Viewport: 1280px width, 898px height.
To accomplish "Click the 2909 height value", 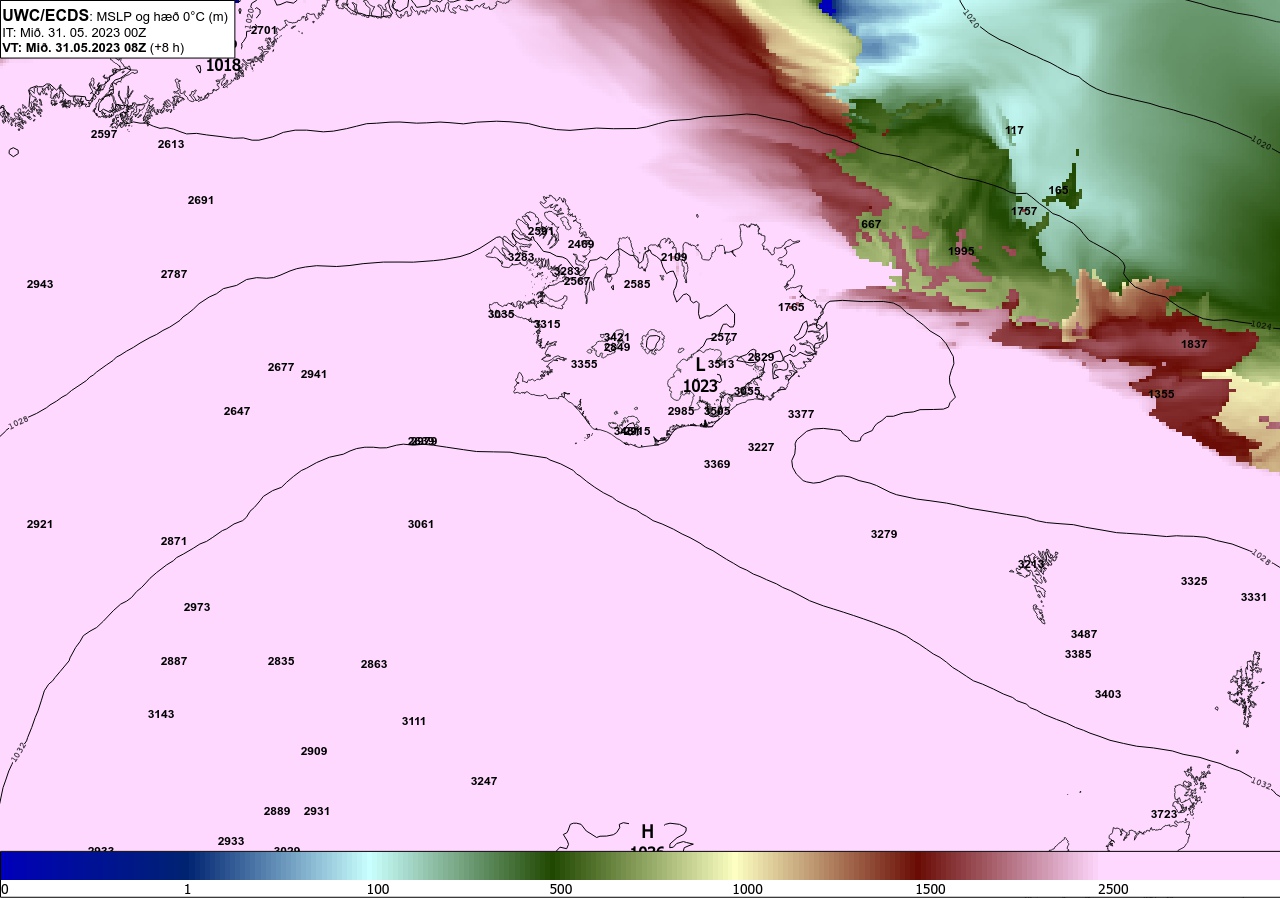I will pos(314,751).
